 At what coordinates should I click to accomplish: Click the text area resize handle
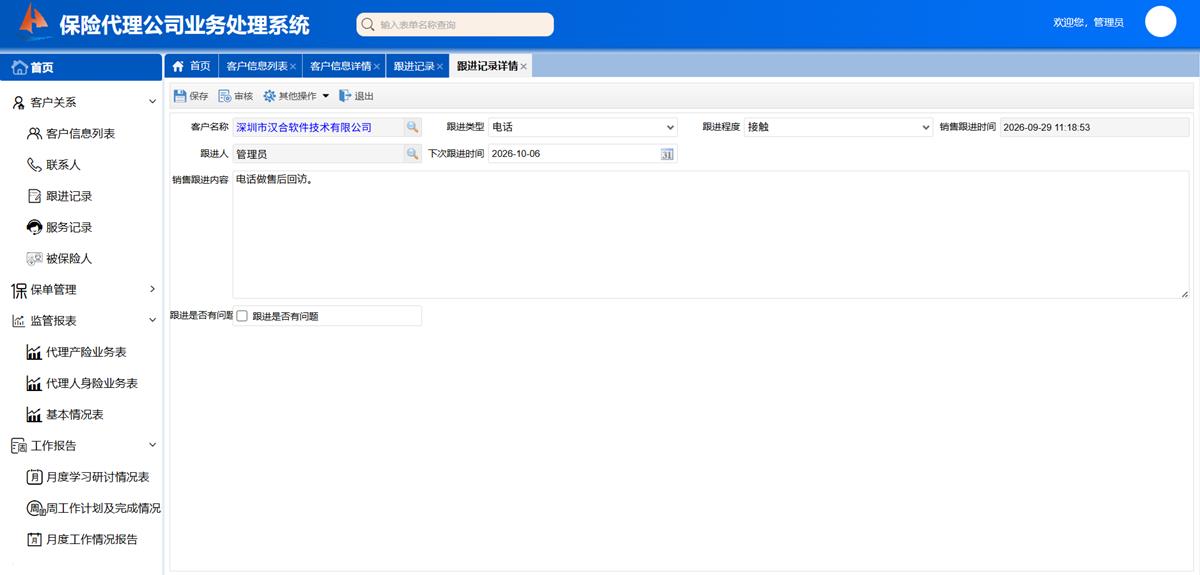1184,294
